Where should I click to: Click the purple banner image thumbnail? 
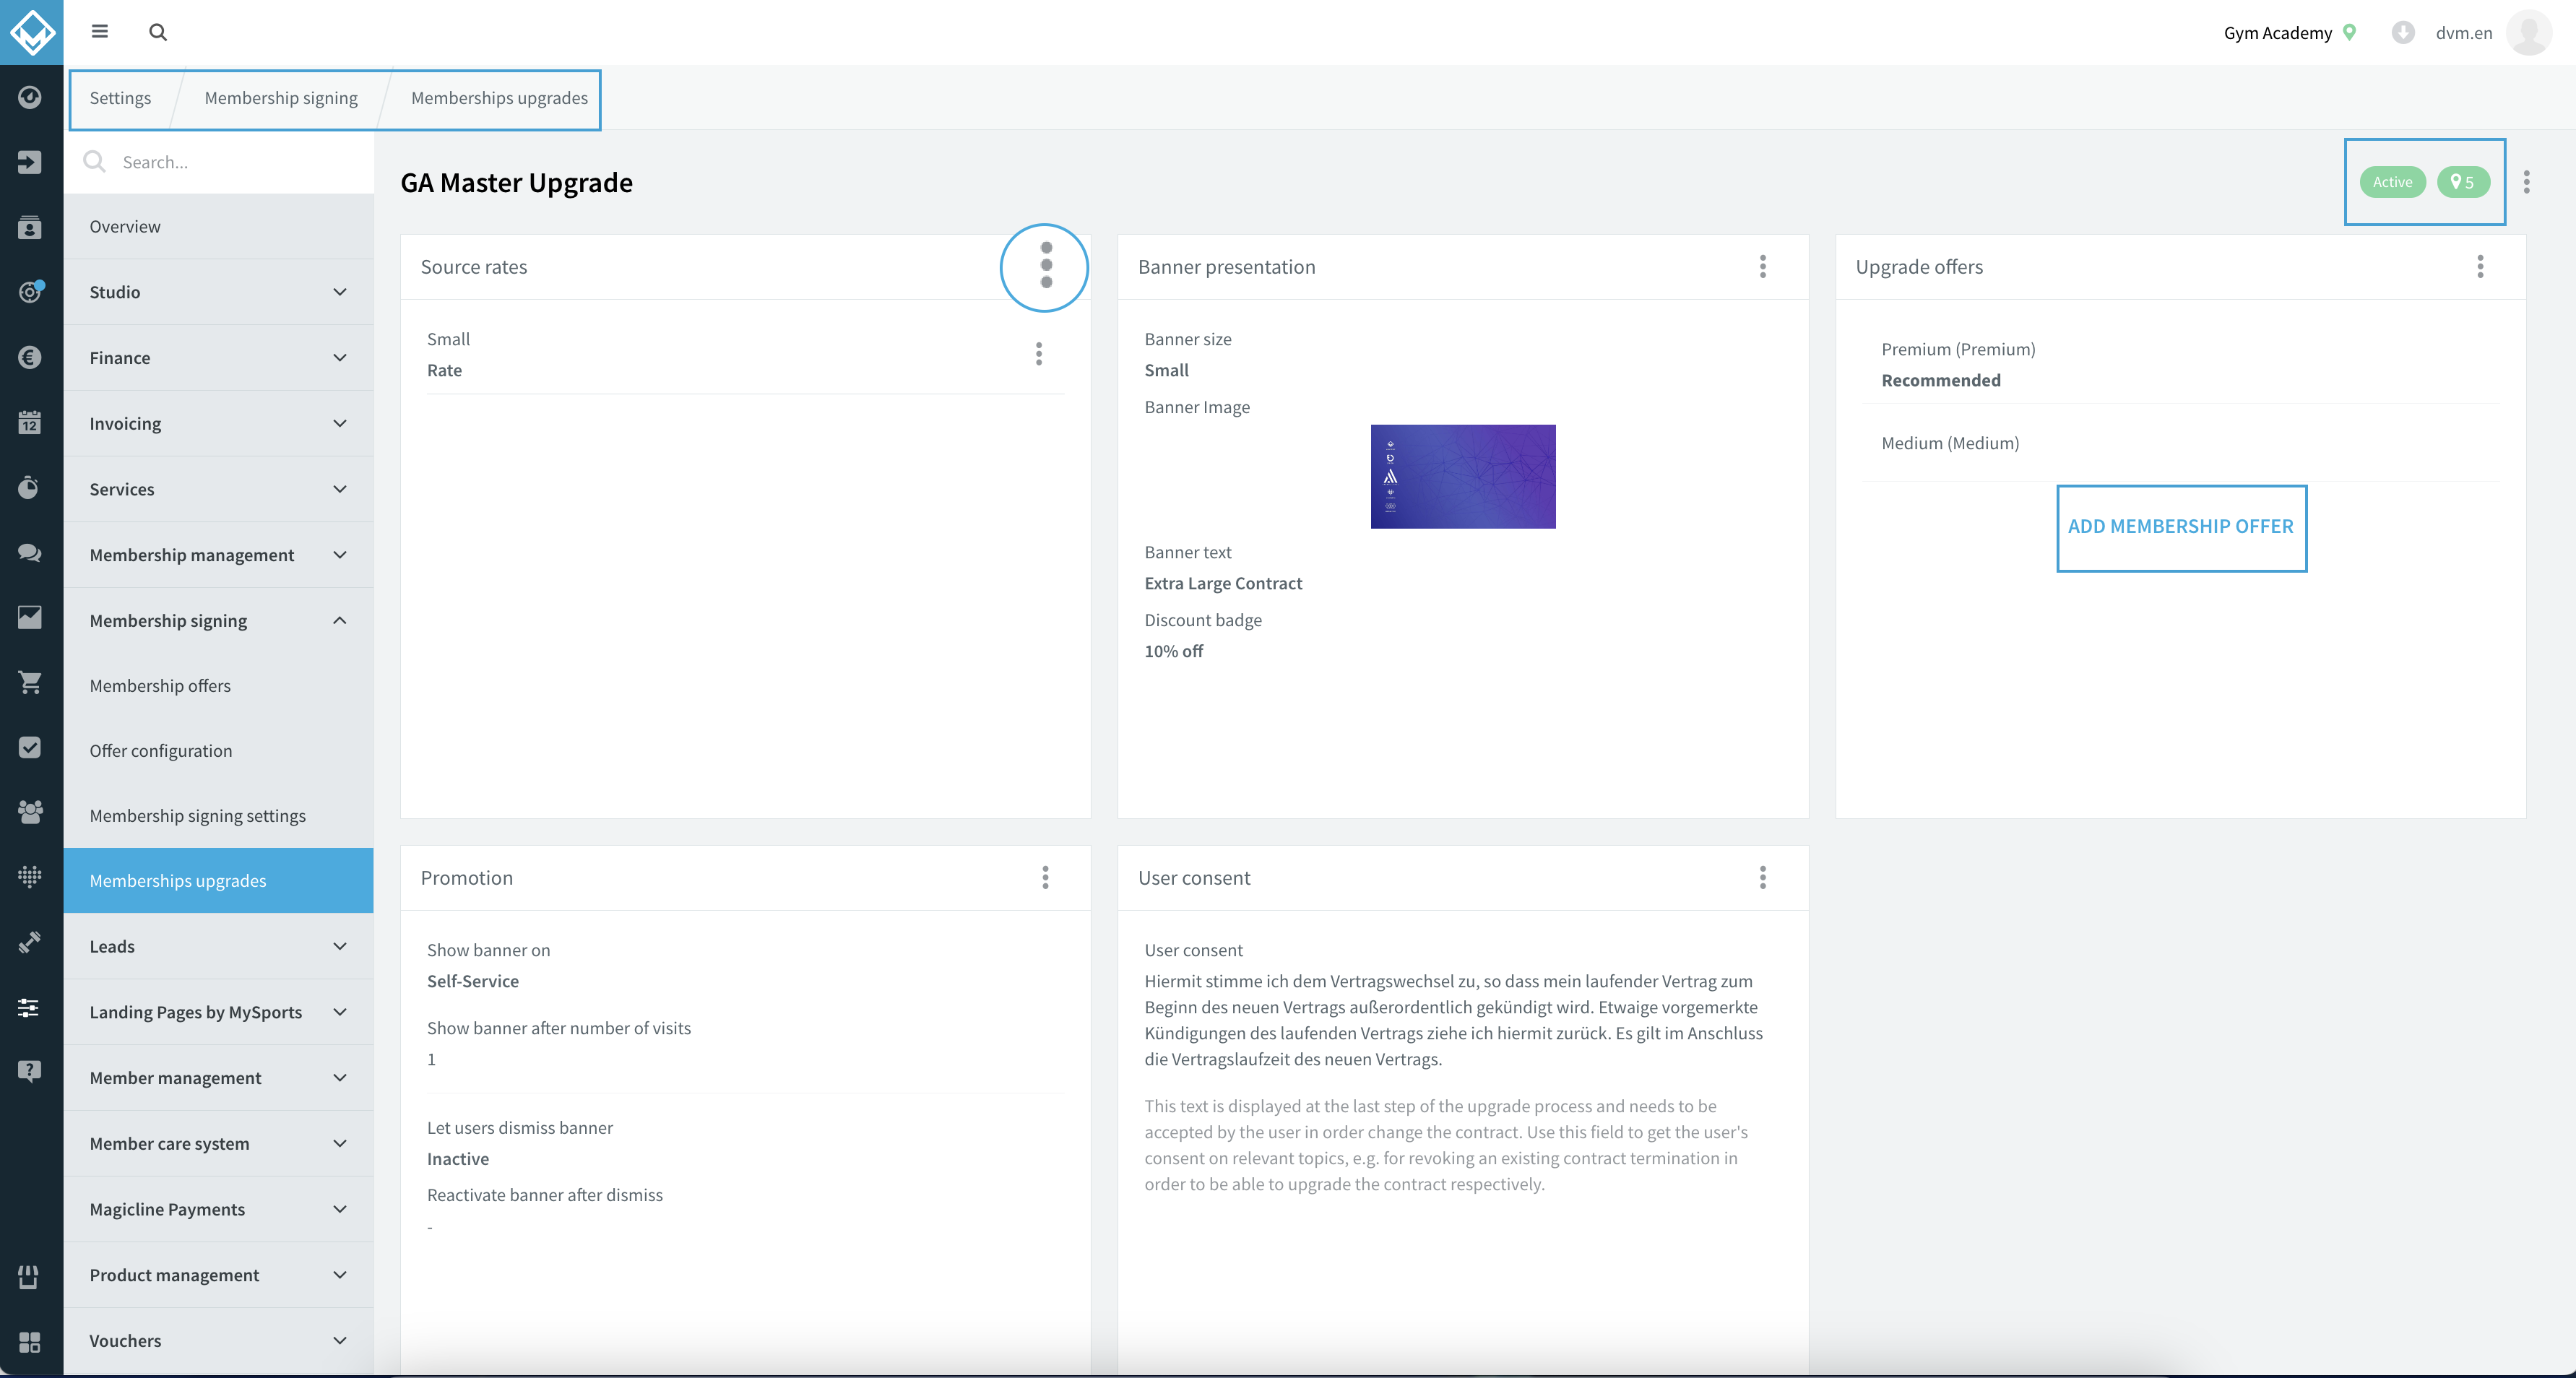point(1462,476)
